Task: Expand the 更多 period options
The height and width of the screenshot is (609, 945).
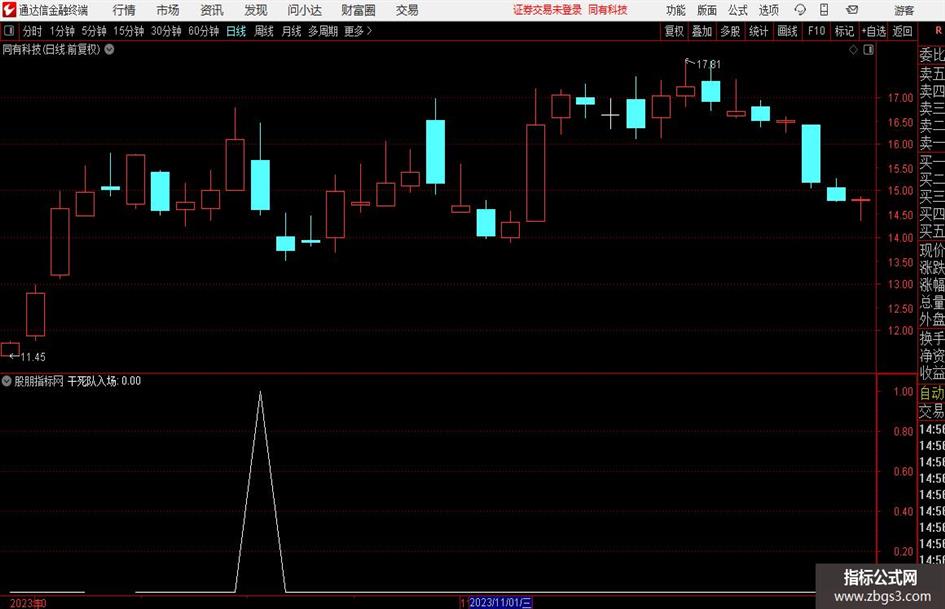Action: tap(358, 31)
